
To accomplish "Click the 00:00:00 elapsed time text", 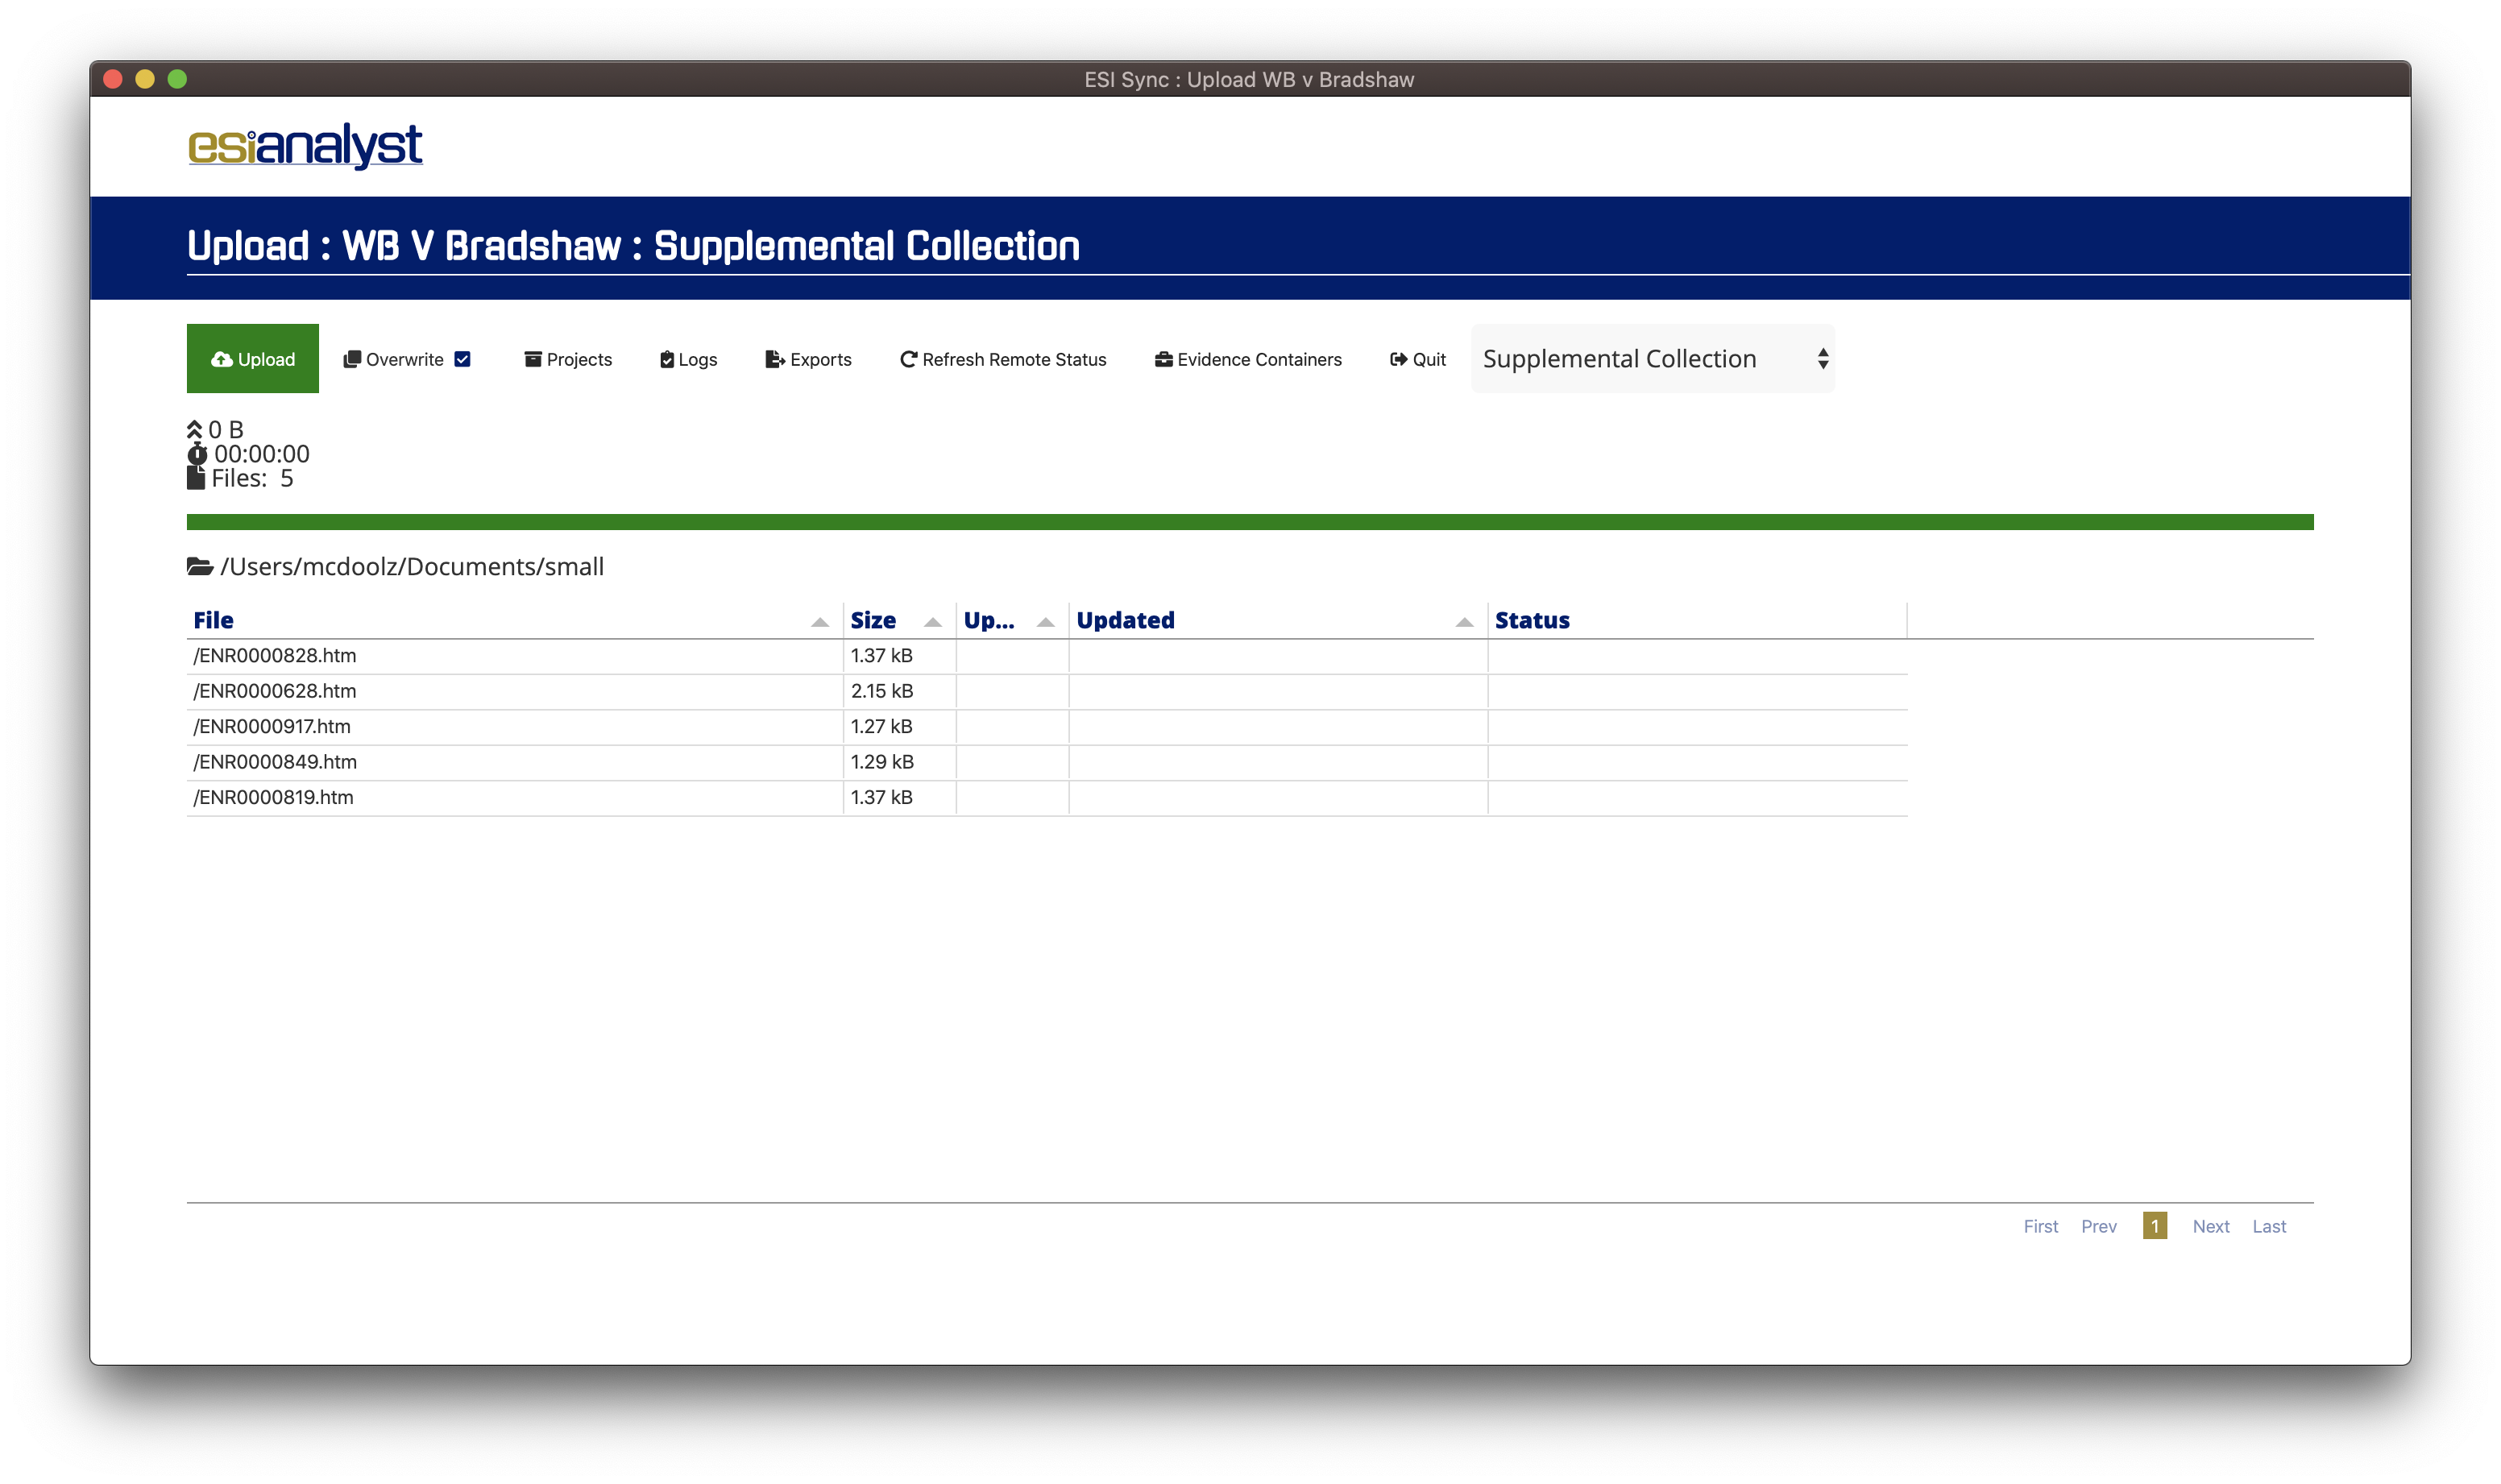I will tap(262, 454).
